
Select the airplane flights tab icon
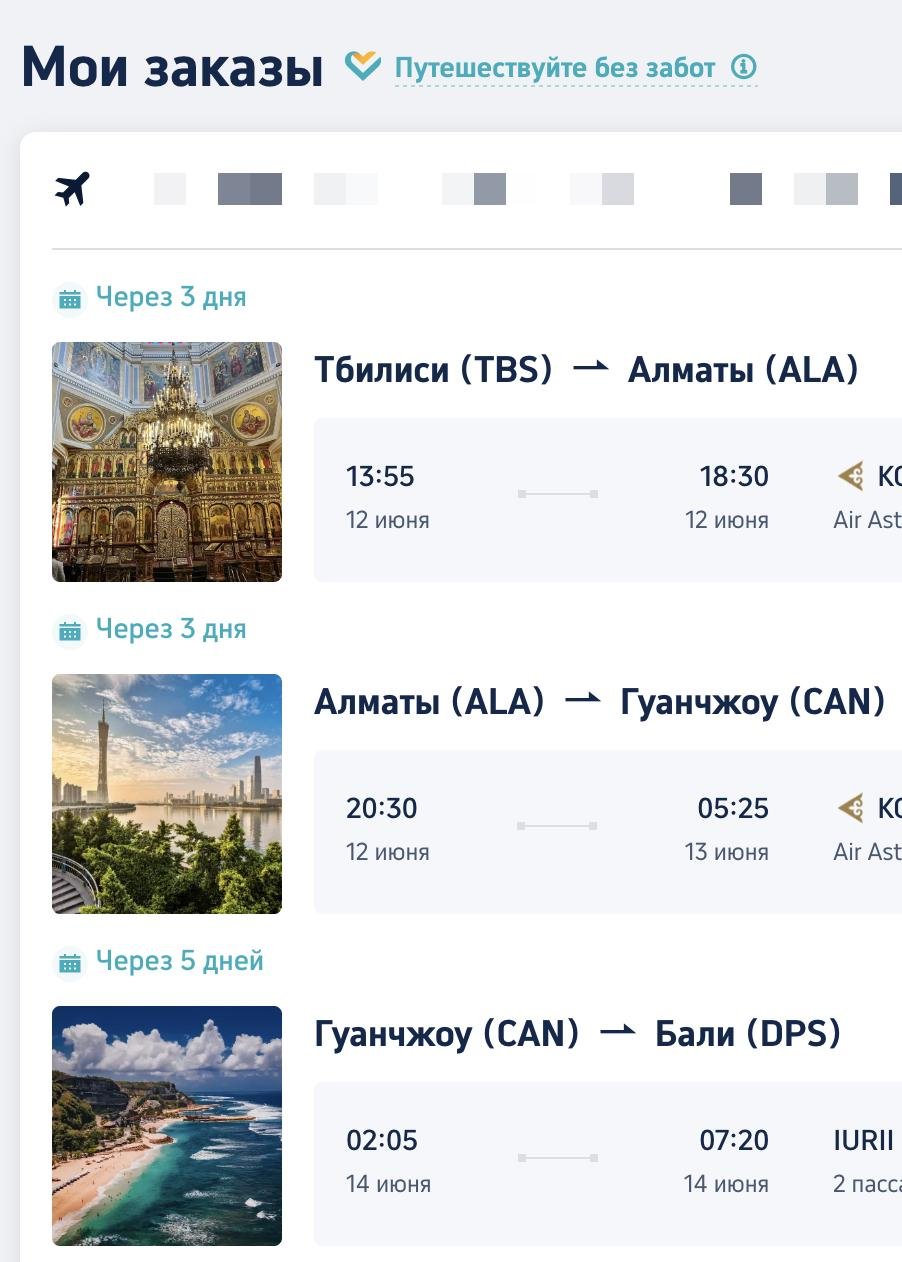coord(72,188)
